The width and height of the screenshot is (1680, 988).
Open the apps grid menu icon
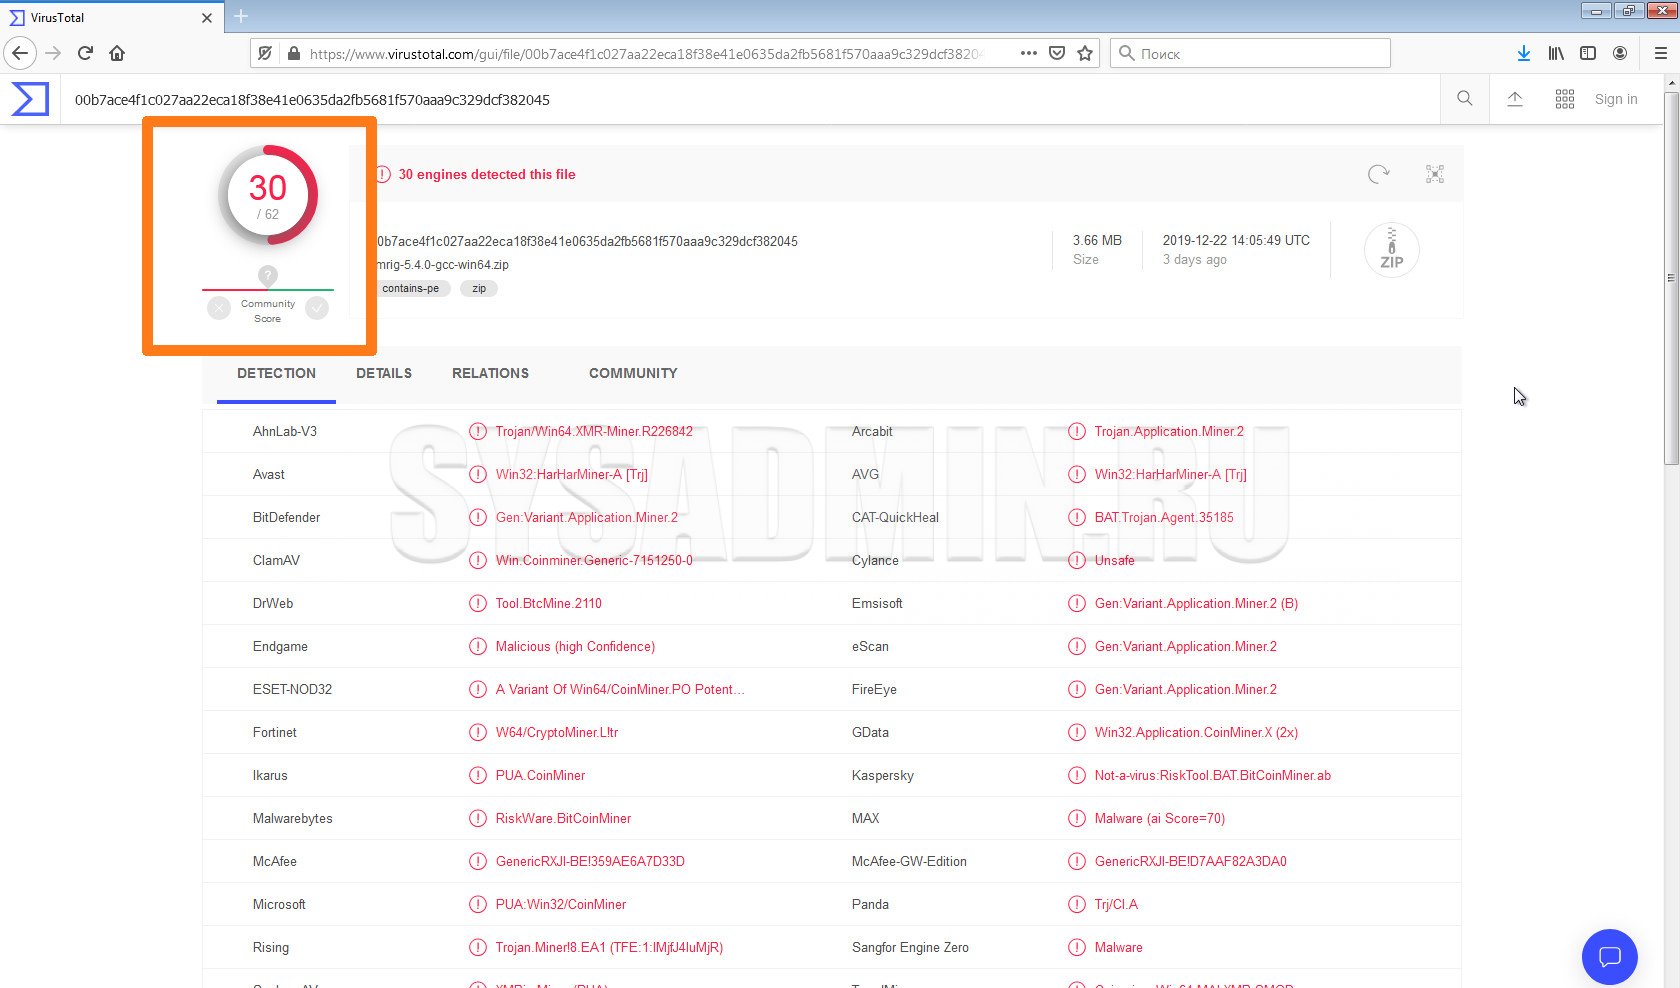(x=1565, y=99)
